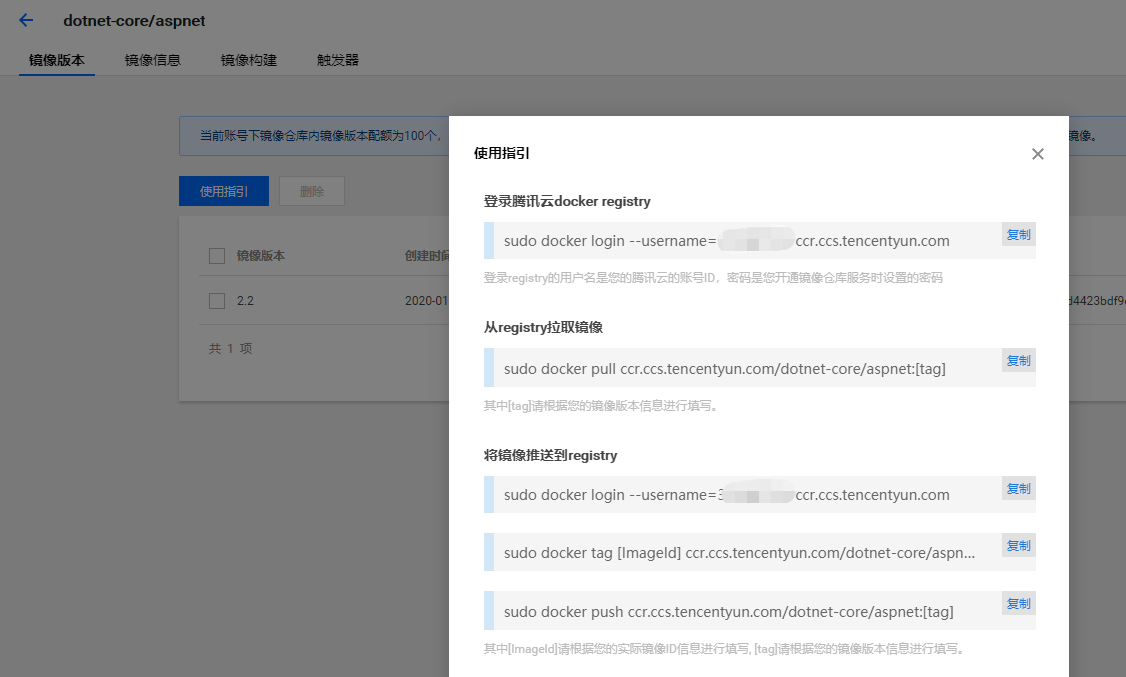Image resolution: width=1126 pixels, height=677 pixels.
Task: Switch to the 镜像版本 tab
Action: point(57,60)
